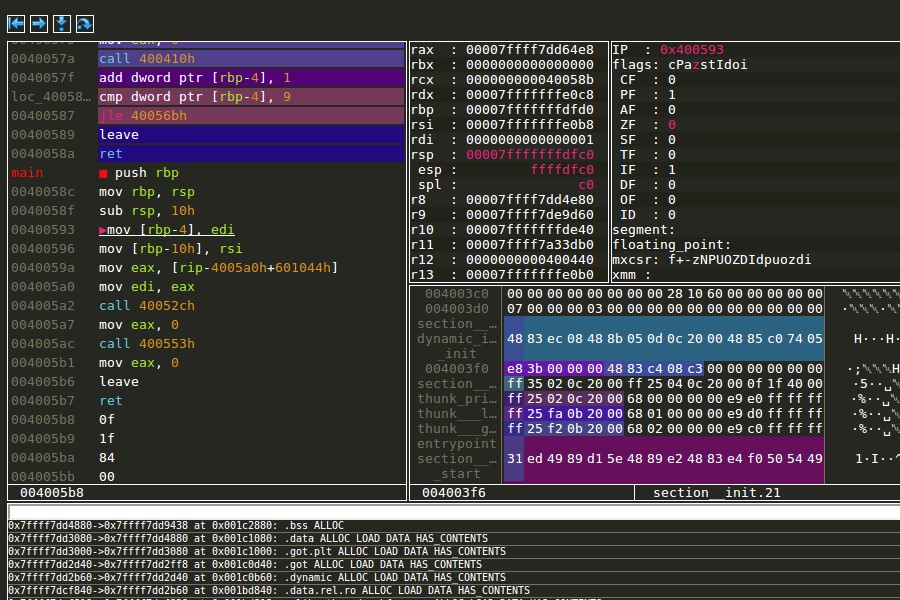Select the 'ret' instruction at 004005b7
The image size is (900, 600).
pyautogui.click(x=111, y=400)
